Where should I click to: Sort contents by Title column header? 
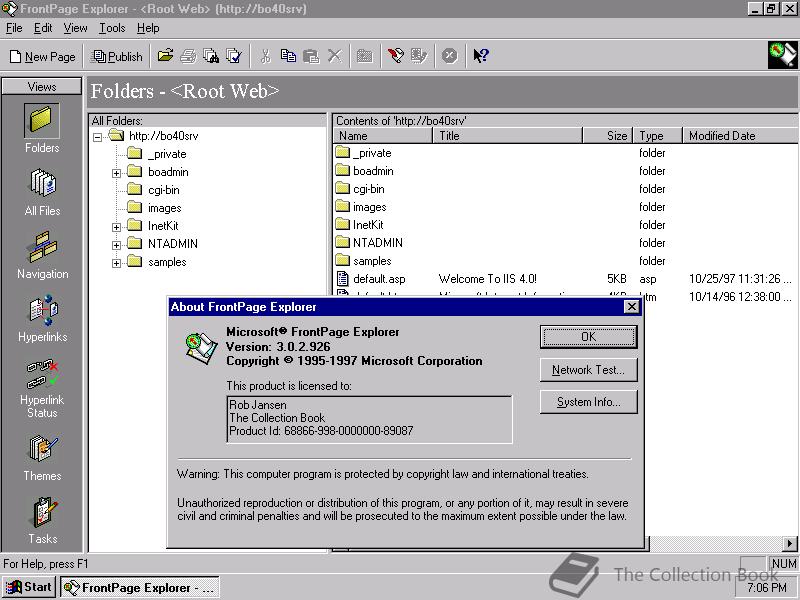pyautogui.click(x=508, y=136)
